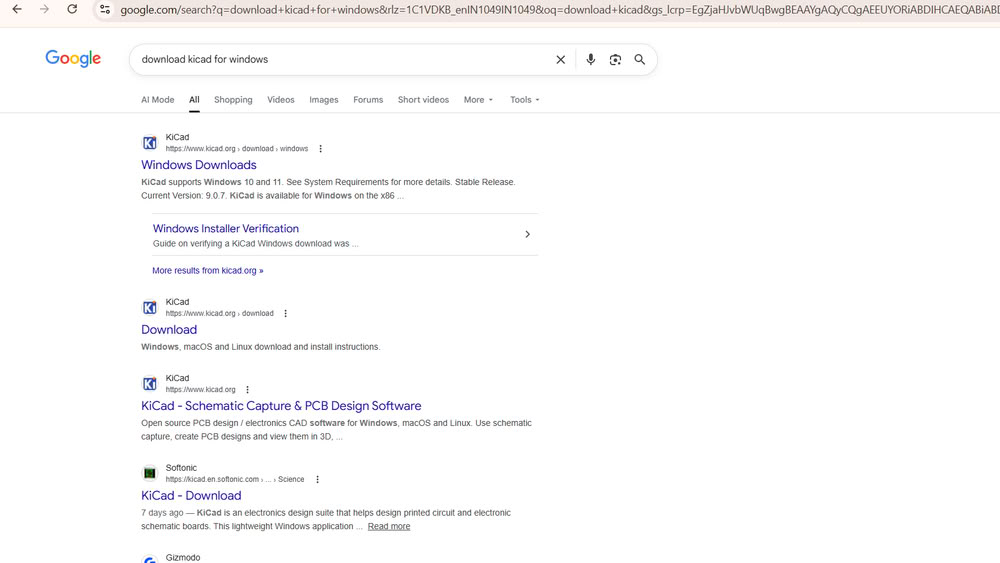Open the Shopping tab
1000x563 pixels.
(x=233, y=99)
